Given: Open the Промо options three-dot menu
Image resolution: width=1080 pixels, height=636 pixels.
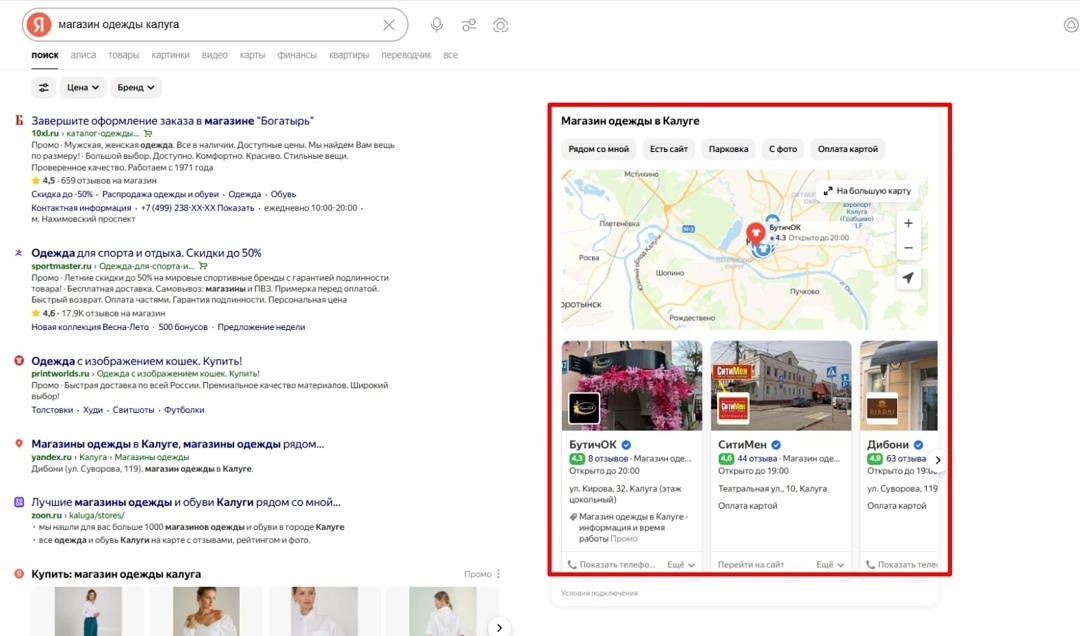Looking at the screenshot, I should click(499, 574).
